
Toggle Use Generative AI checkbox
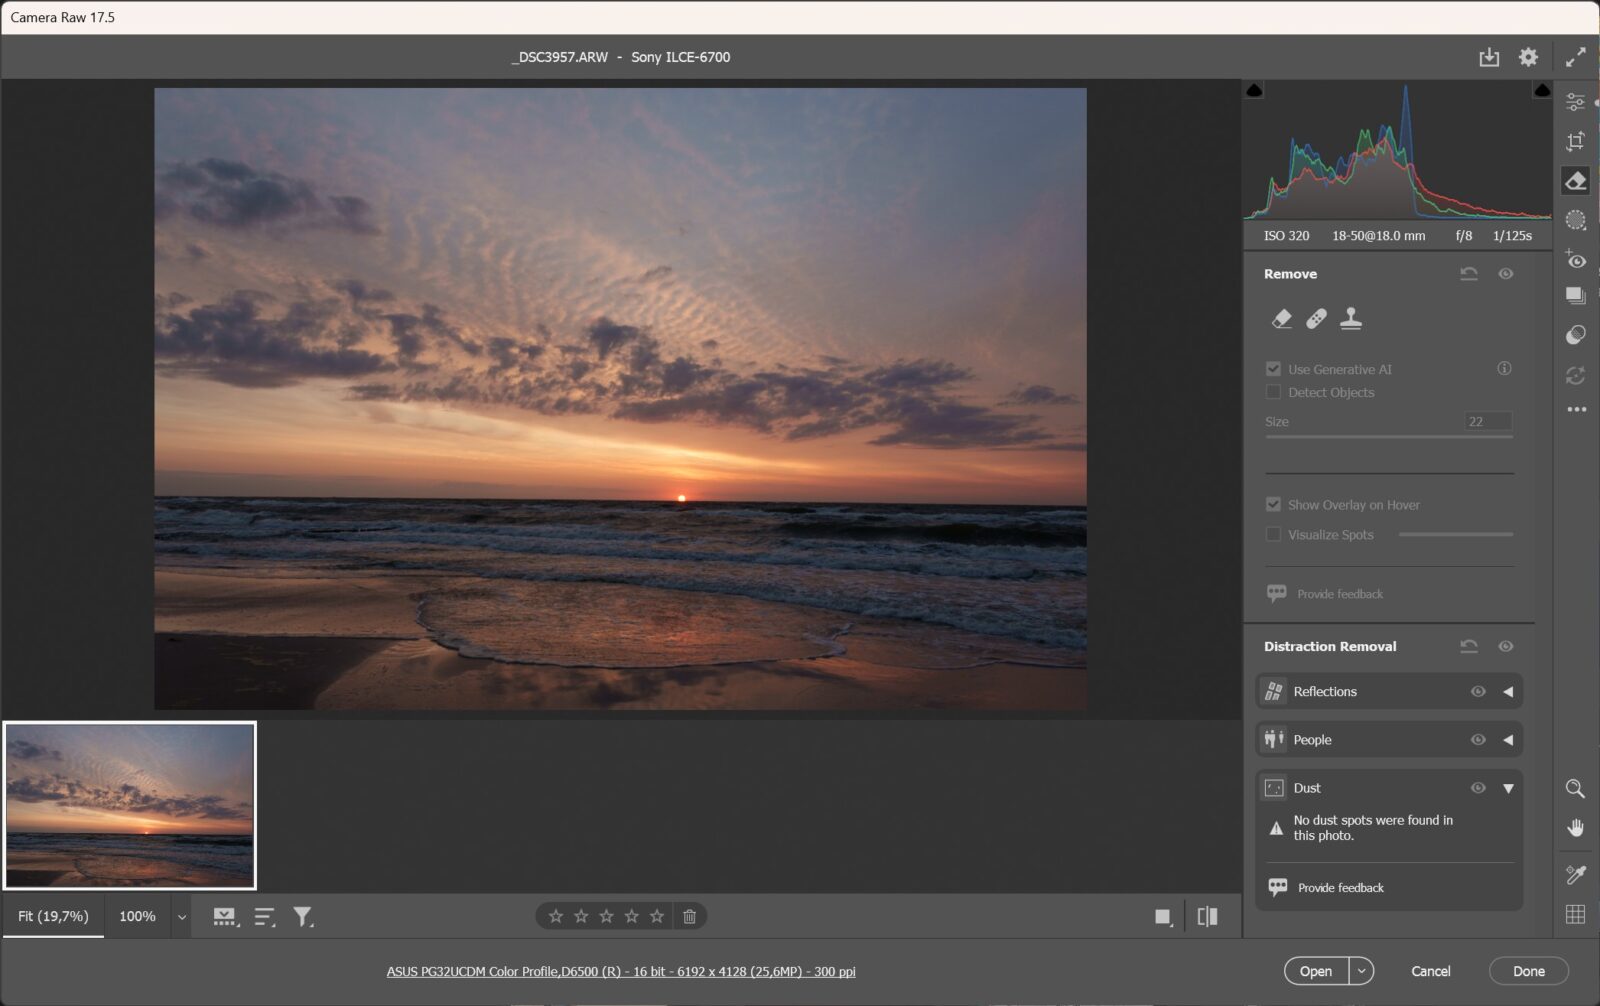(x=1273, y=369)
